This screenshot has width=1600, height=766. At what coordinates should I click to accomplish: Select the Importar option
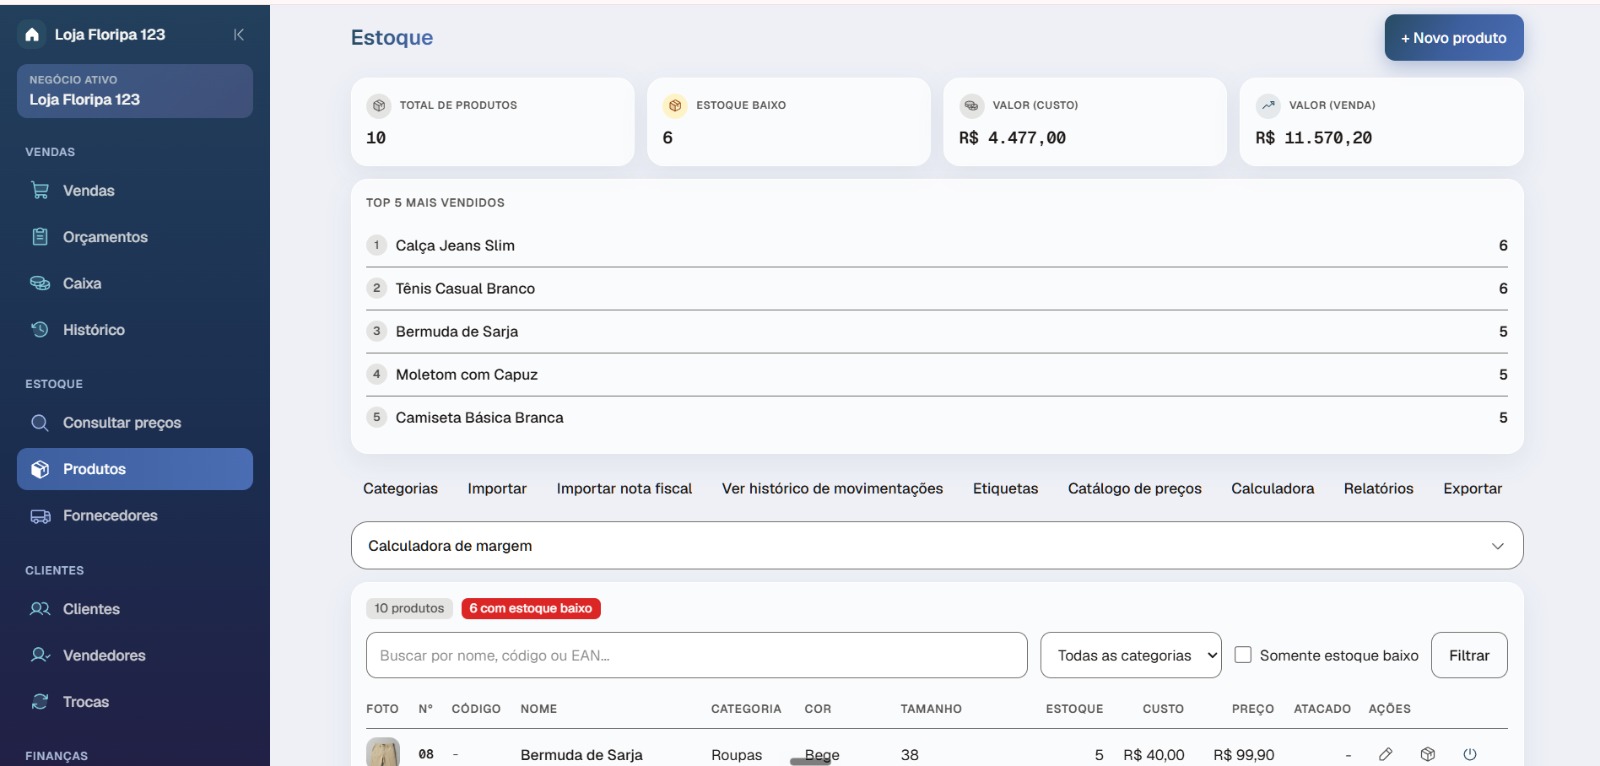497,488
